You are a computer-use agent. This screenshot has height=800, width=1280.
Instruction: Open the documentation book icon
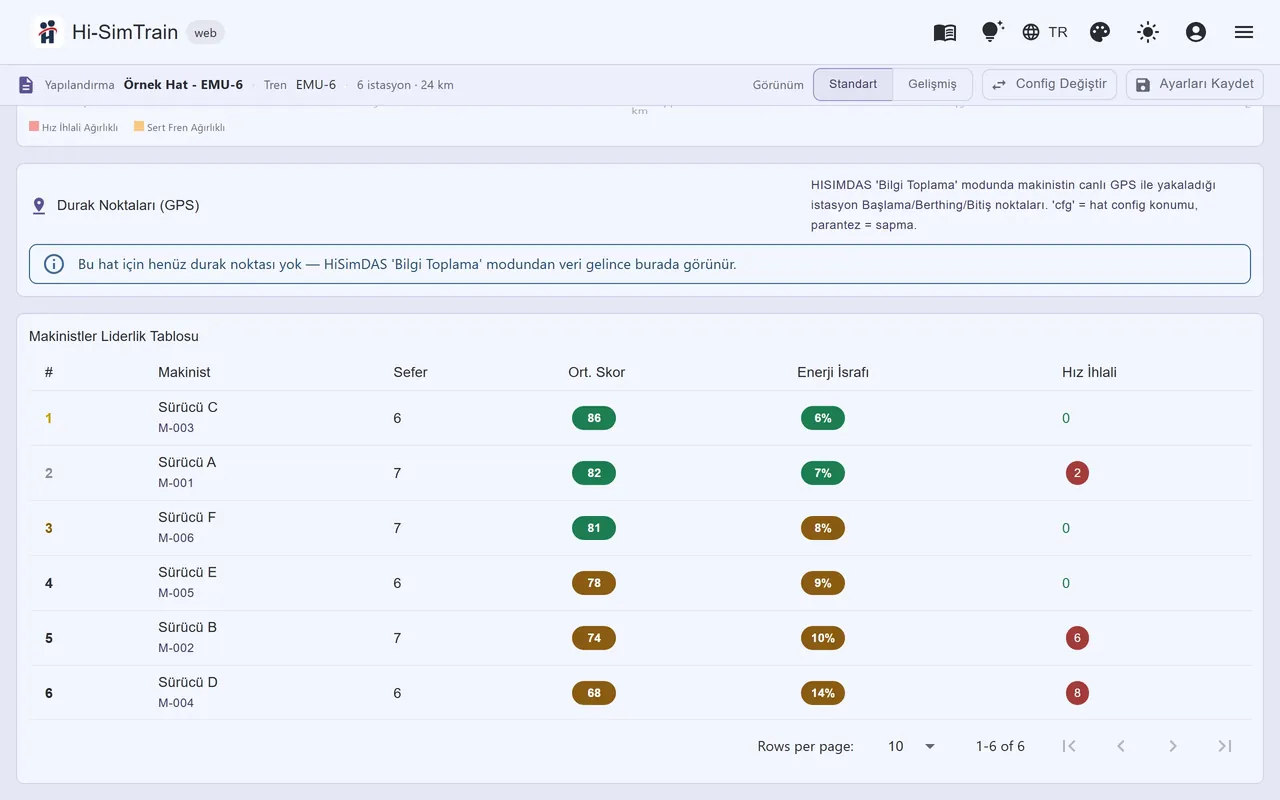pyautogui.click(x=945, y=32)
